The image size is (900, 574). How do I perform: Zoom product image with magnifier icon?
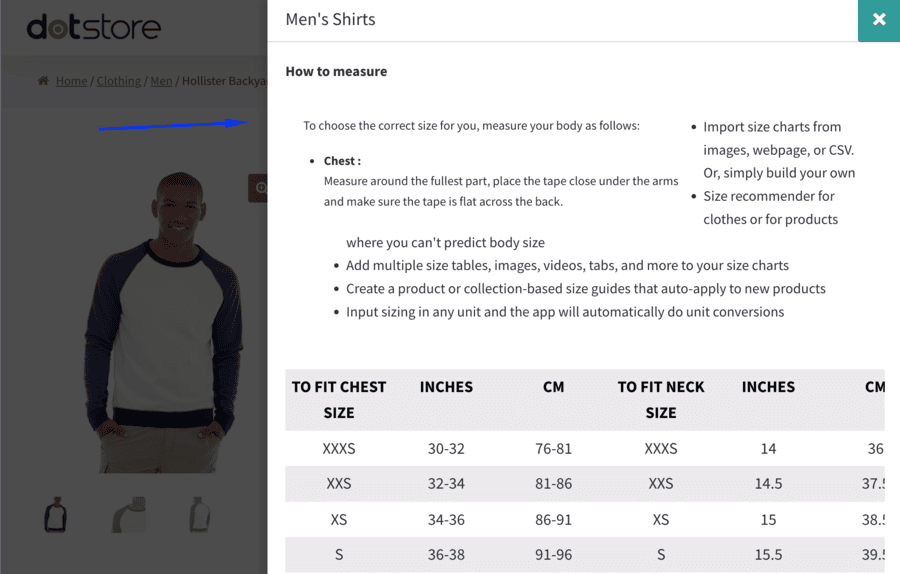tap(259, 188)
